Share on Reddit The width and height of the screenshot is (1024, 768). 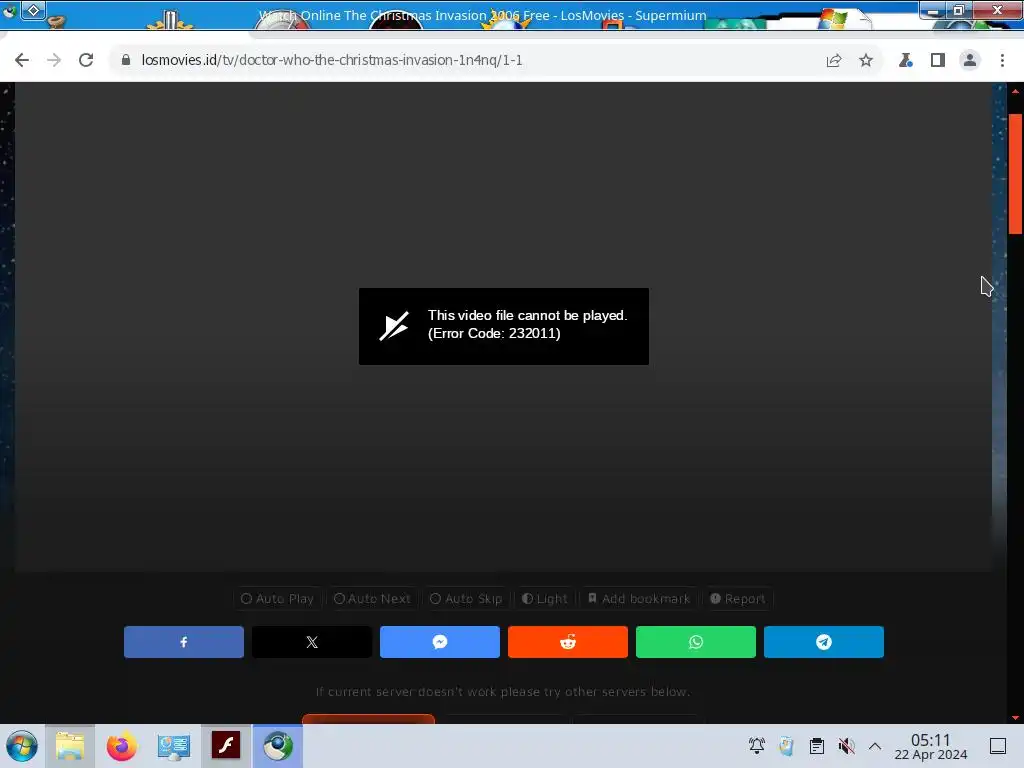568,642
